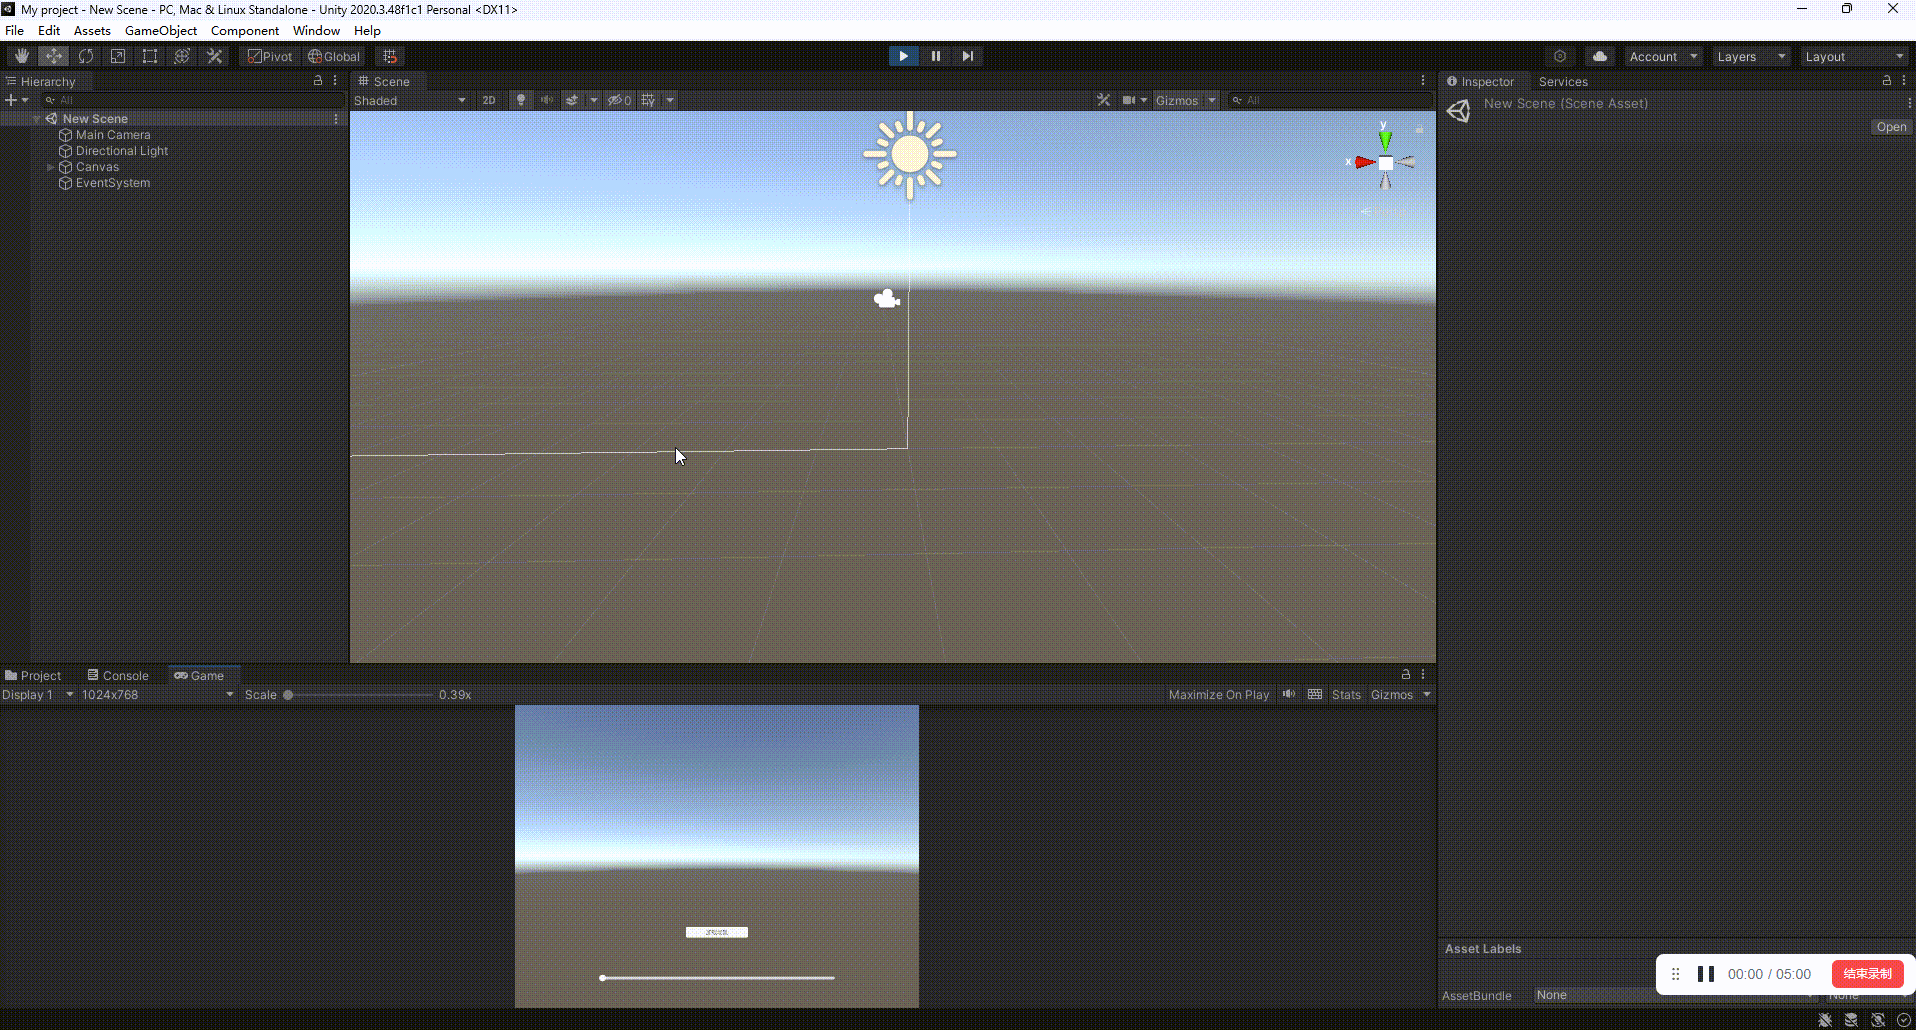Image resolution: width=1916 pixels, height=1030 pixels.
Task: Enter Play mode with the Play button
Action: pos(902,55)
